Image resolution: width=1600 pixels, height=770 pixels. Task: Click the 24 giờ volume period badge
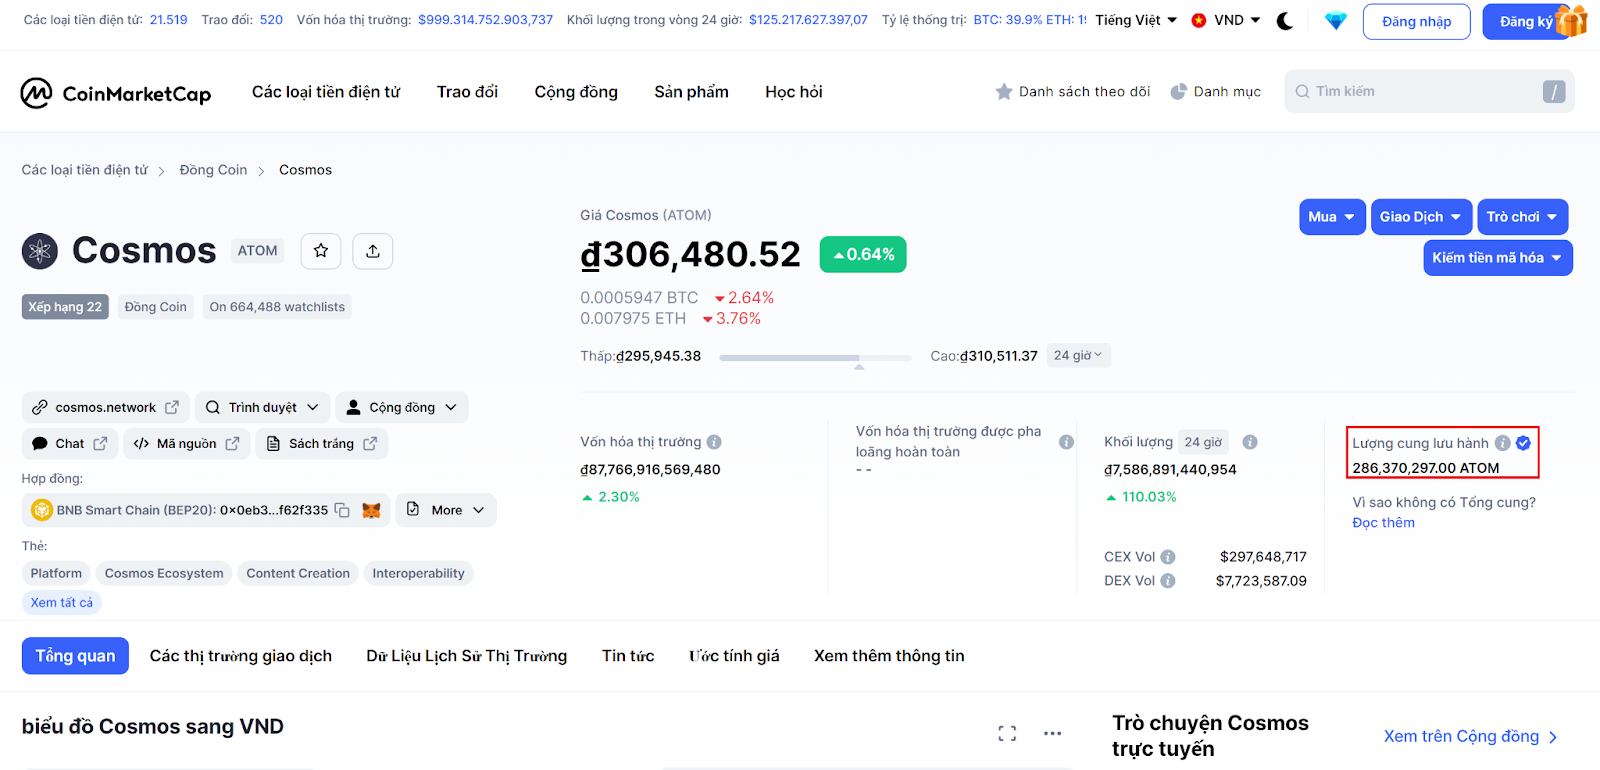pos(1203,442)
